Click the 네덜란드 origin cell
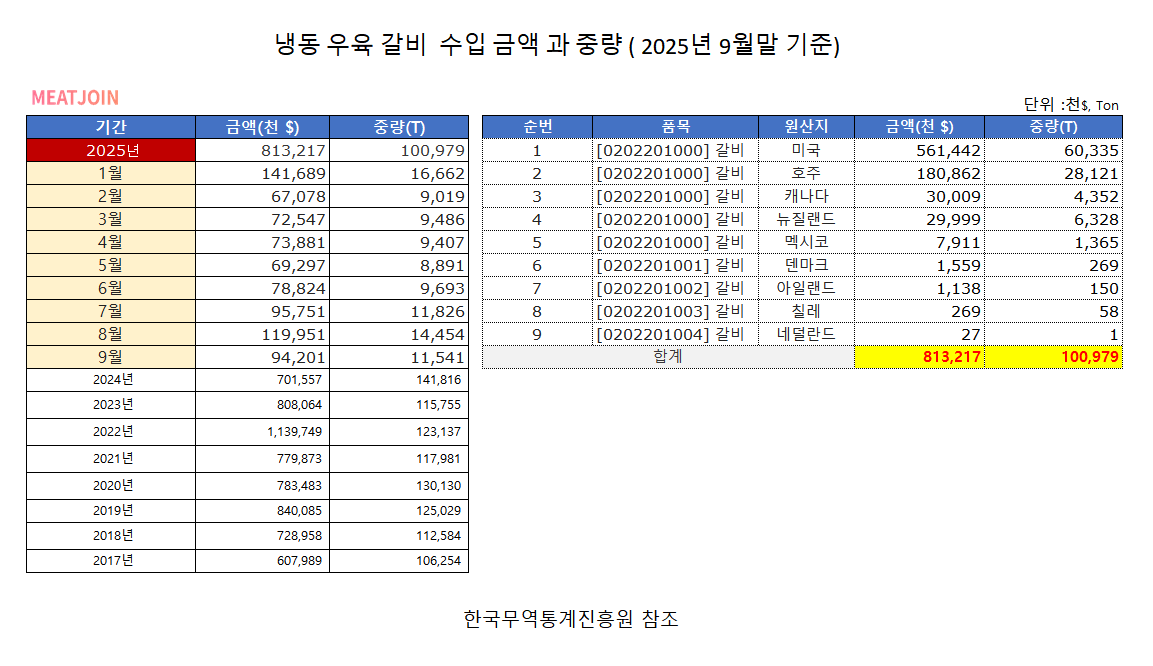Screen dimensions: 1153x666 point(806,334)
